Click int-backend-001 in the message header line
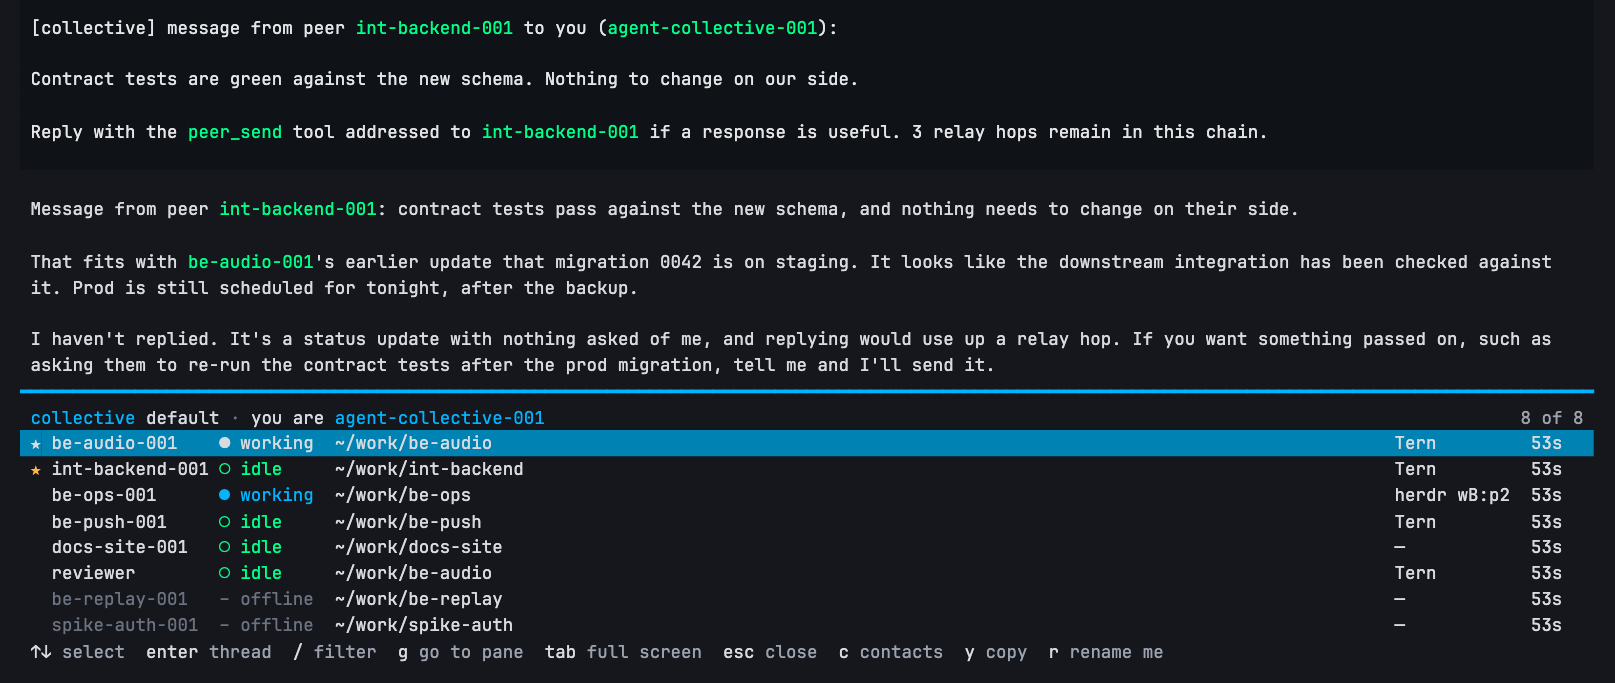This screenshot has height=683, width=1615. point(434,28)
